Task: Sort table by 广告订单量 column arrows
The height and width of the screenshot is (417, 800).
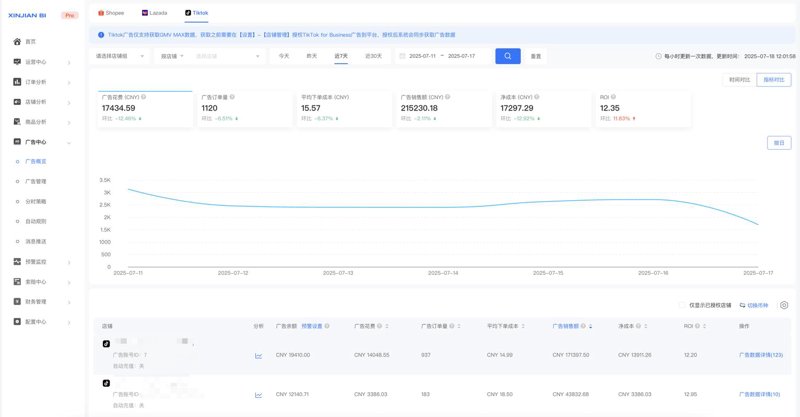Action: [x=459, y=326]
